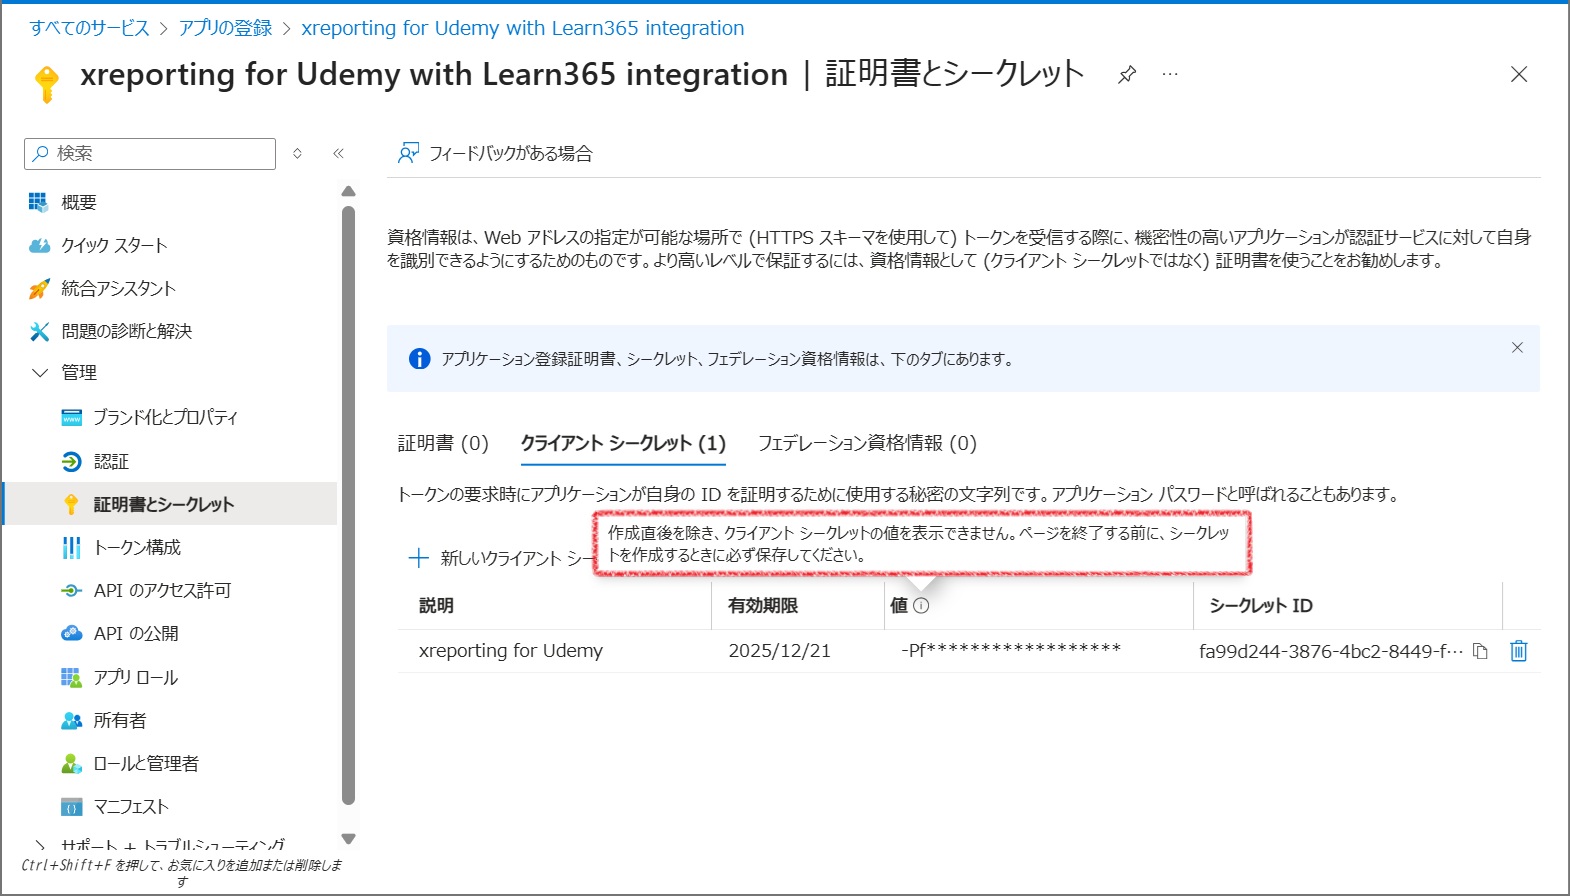The image size is (1570, 896).
Task: Click the 有効期限 column header
Action: click(763, 605)
